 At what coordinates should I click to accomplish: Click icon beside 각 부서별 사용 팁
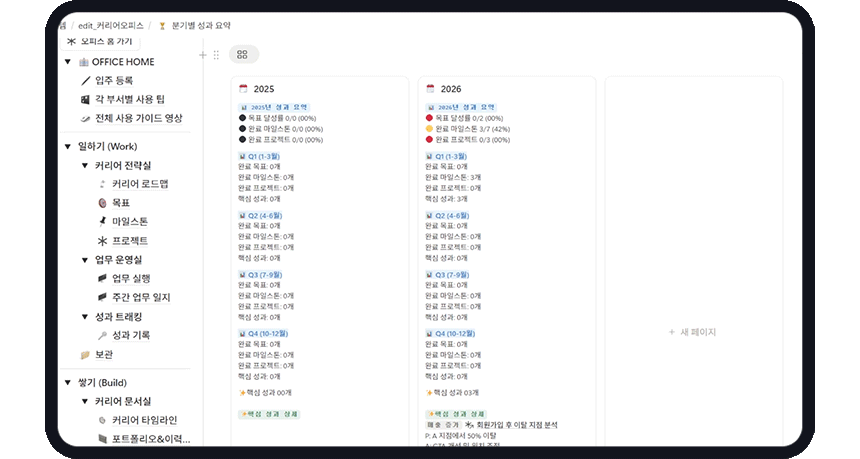tap(85, 99)
